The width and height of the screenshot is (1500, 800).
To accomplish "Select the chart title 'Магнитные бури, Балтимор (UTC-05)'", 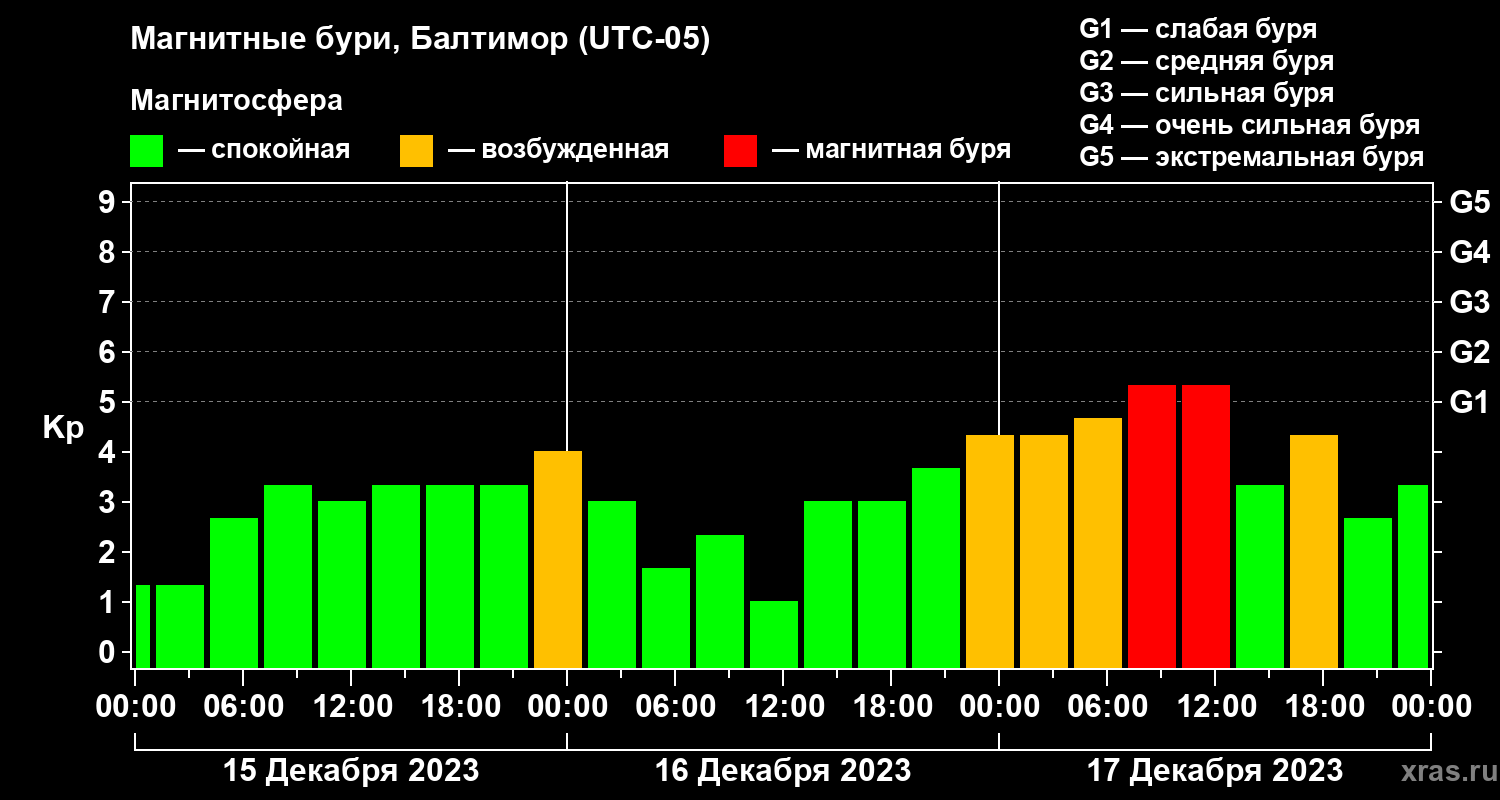I will point(420,40).
